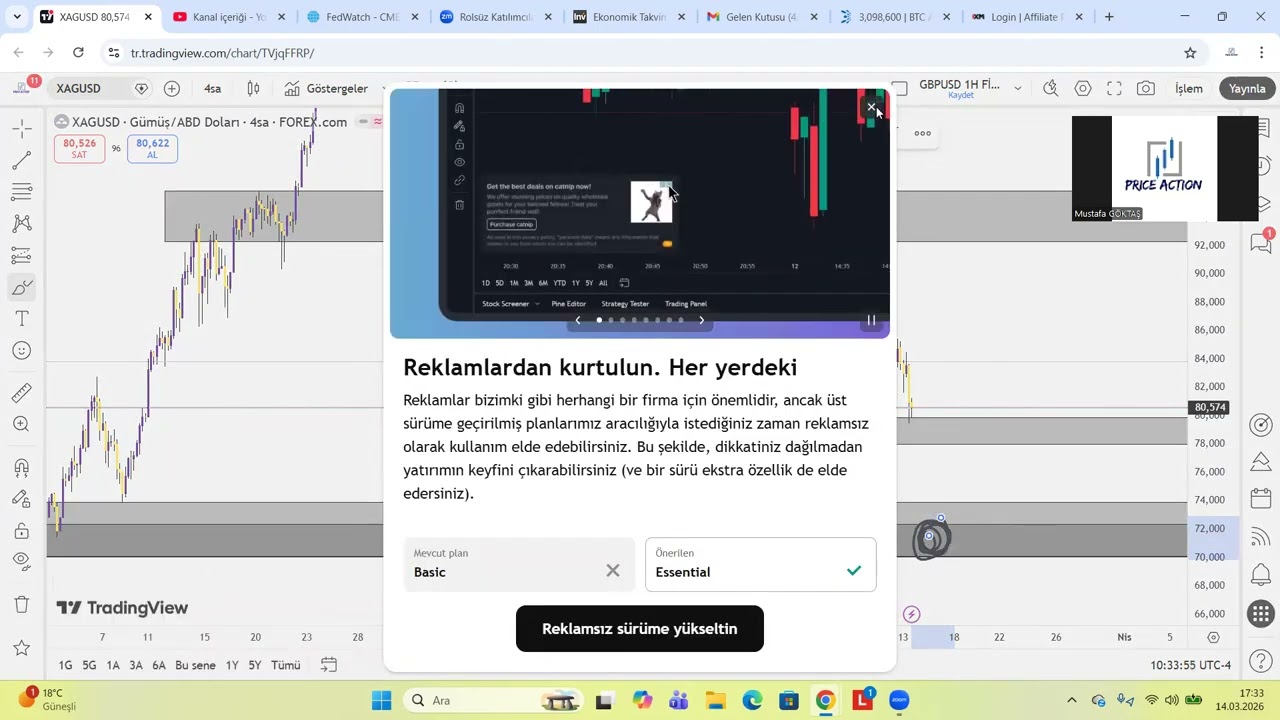Open the Fibonacci/gann tools group
The height and width of the screenshot is (720, 1280).
tap(22, 192)
